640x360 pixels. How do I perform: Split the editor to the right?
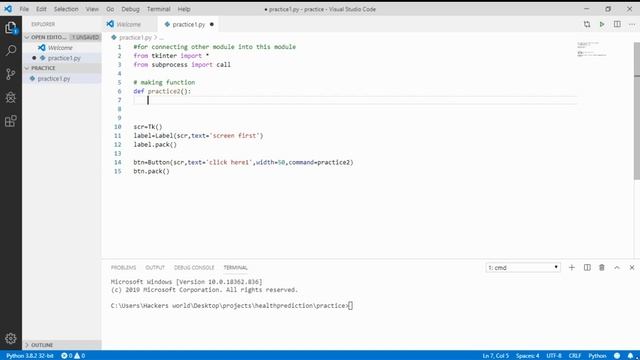coord(617,24)
